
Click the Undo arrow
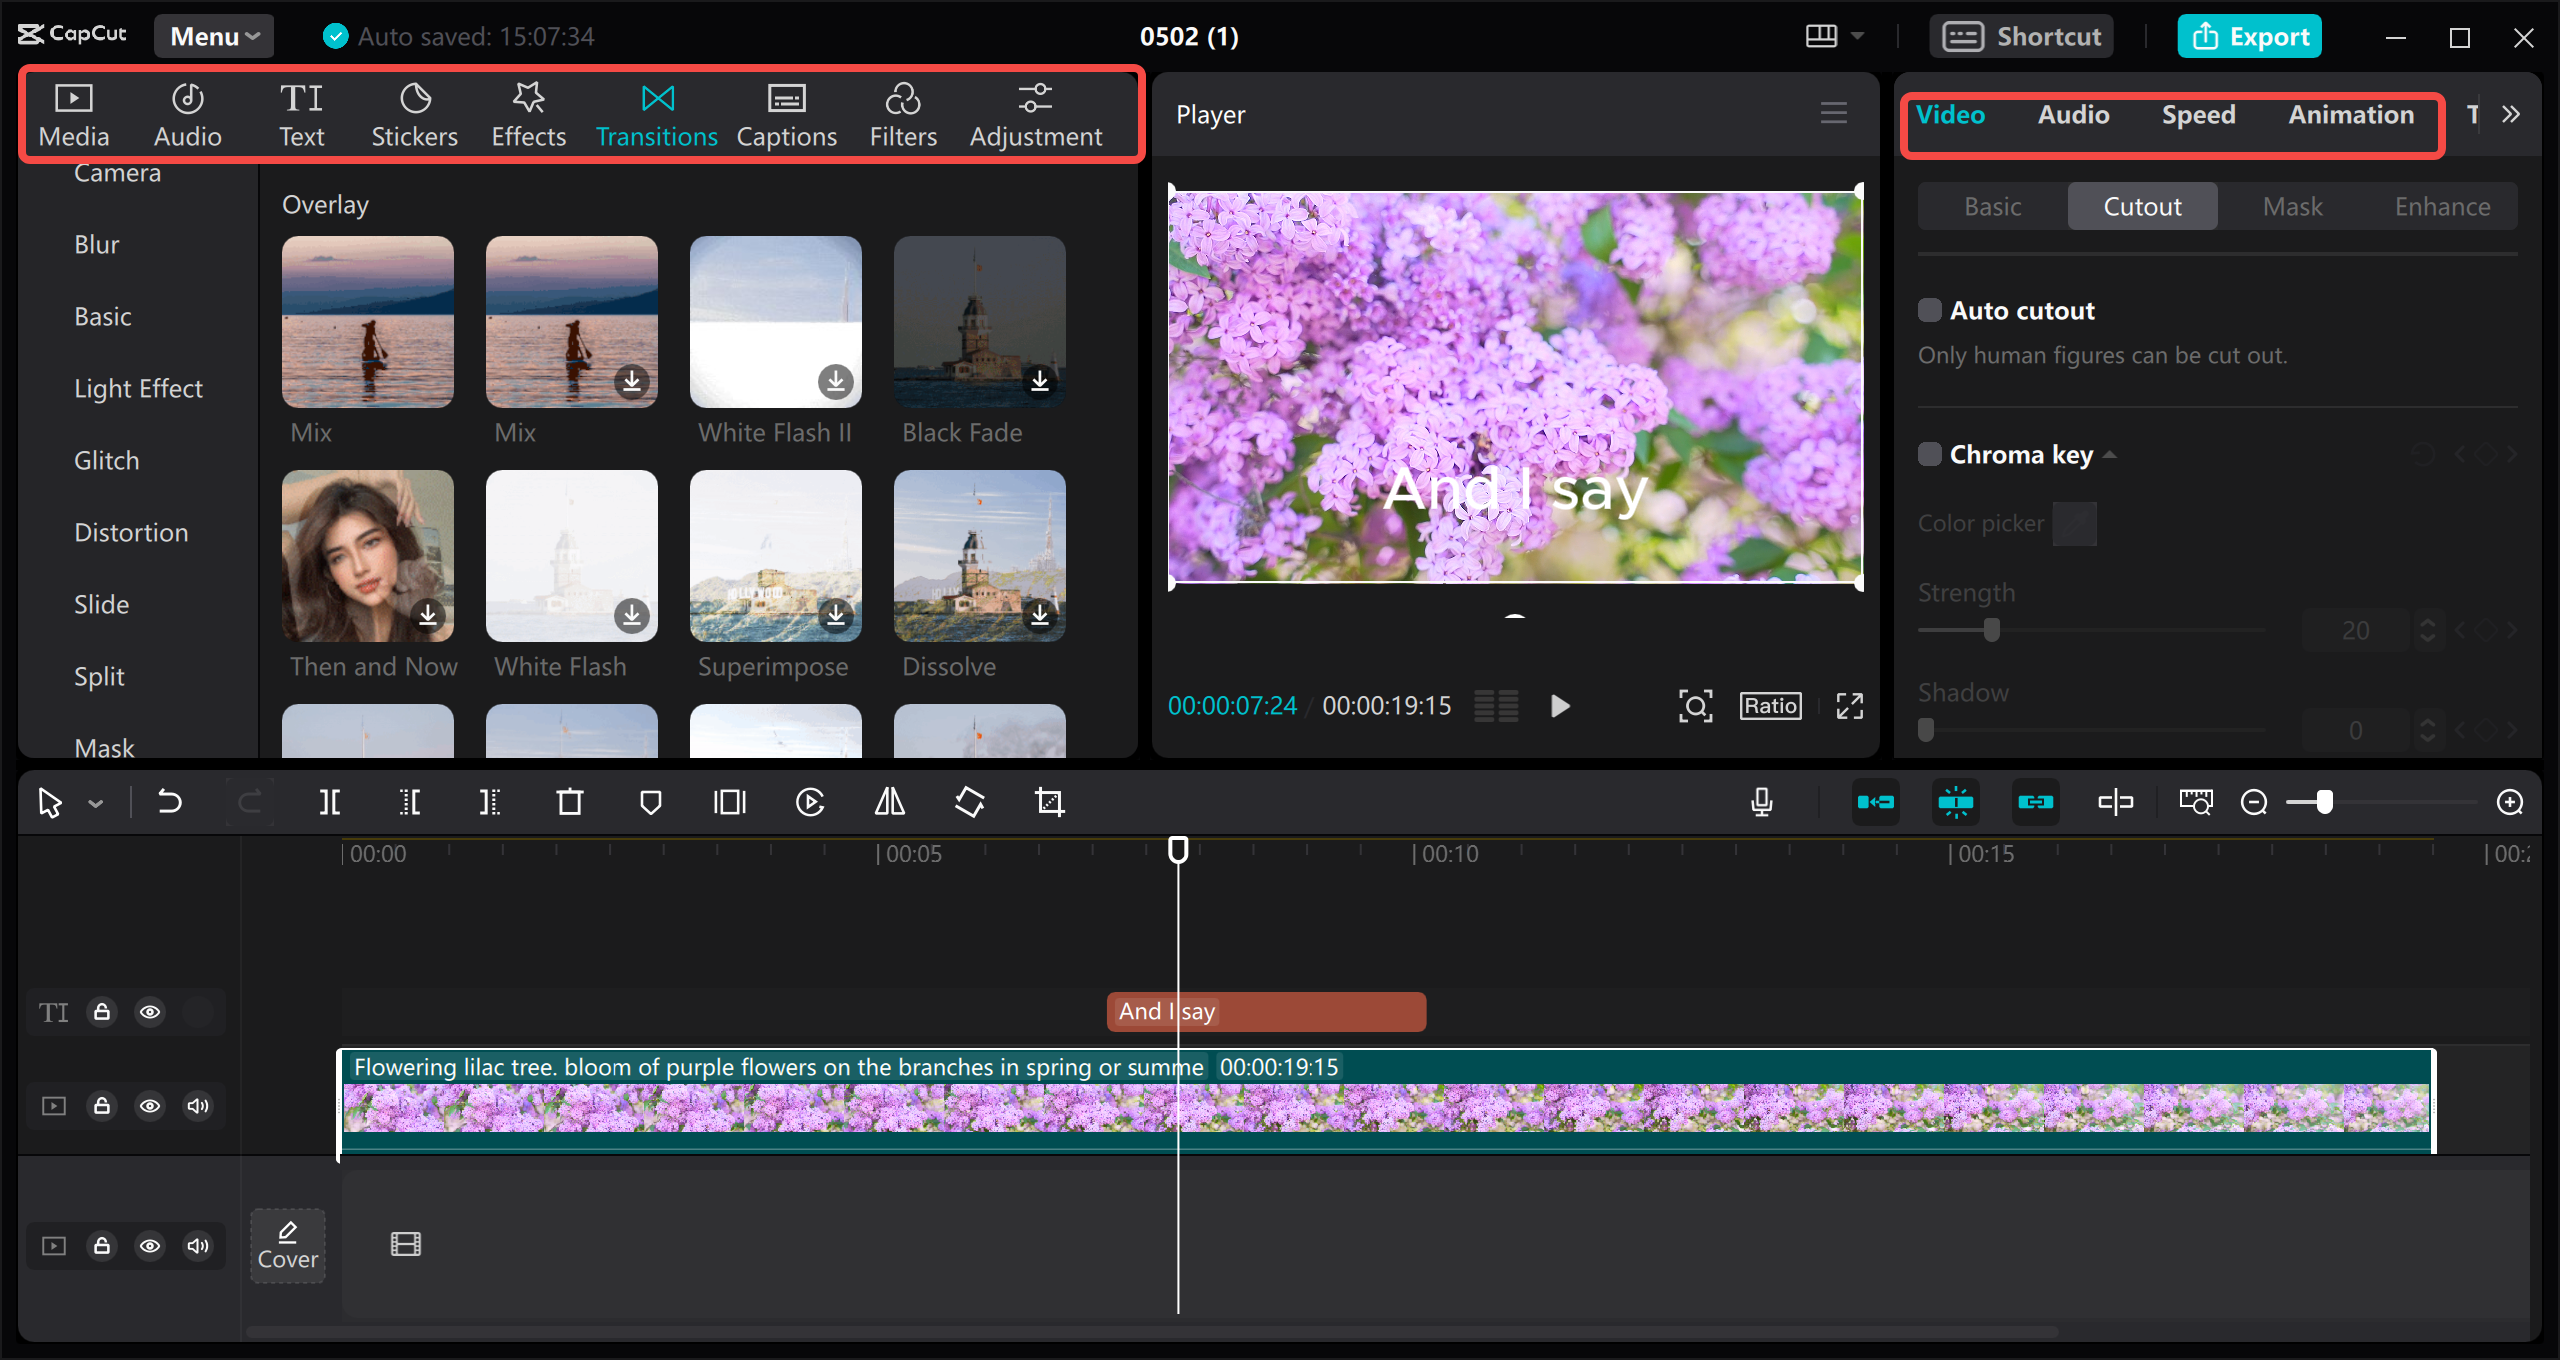[x=170, y=802]
